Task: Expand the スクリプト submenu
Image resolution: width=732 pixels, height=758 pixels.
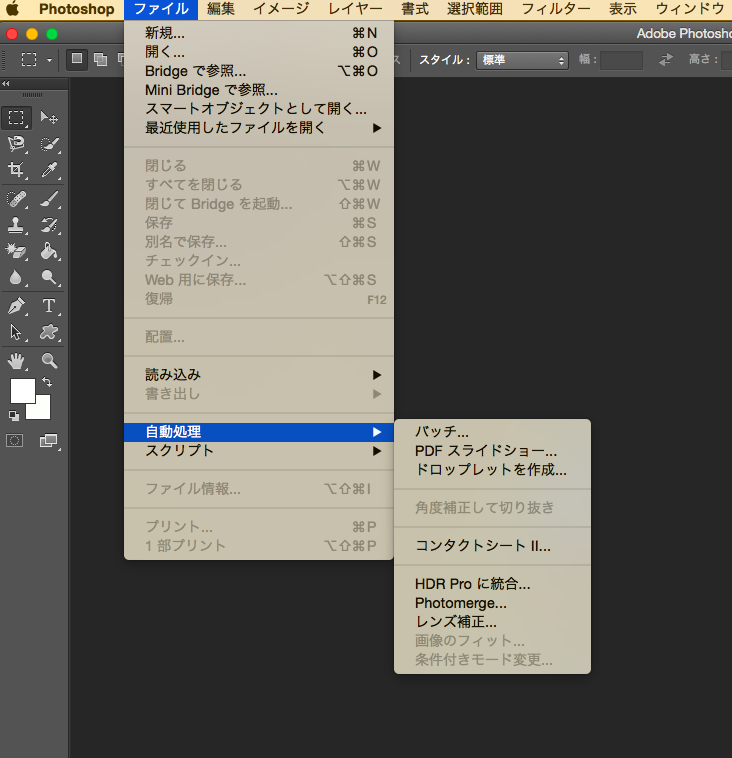Action: [259, 451]
